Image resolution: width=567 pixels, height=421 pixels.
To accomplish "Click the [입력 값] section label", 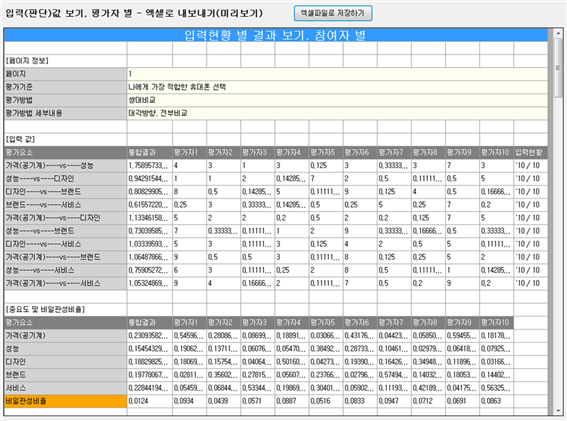I will pyautogui.click(x=20, y=139).
